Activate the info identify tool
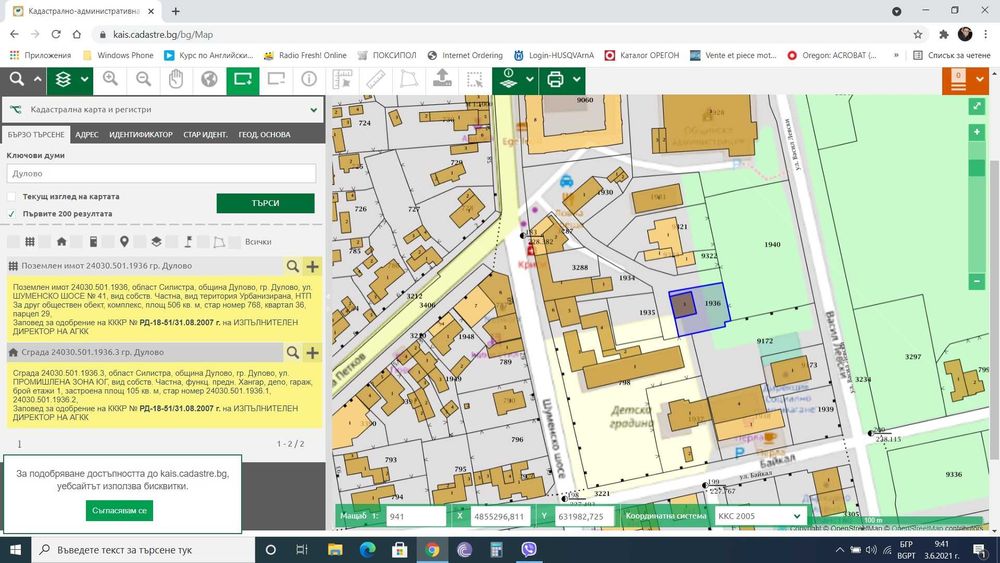This screenshot has width=1000, height=563. tap(309, 80)
